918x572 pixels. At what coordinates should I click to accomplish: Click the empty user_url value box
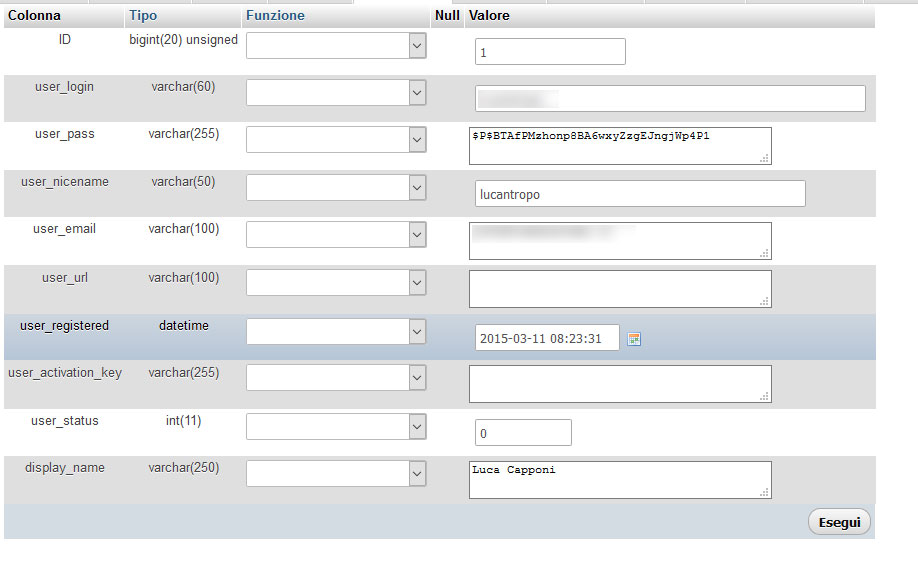click(620, 289)
